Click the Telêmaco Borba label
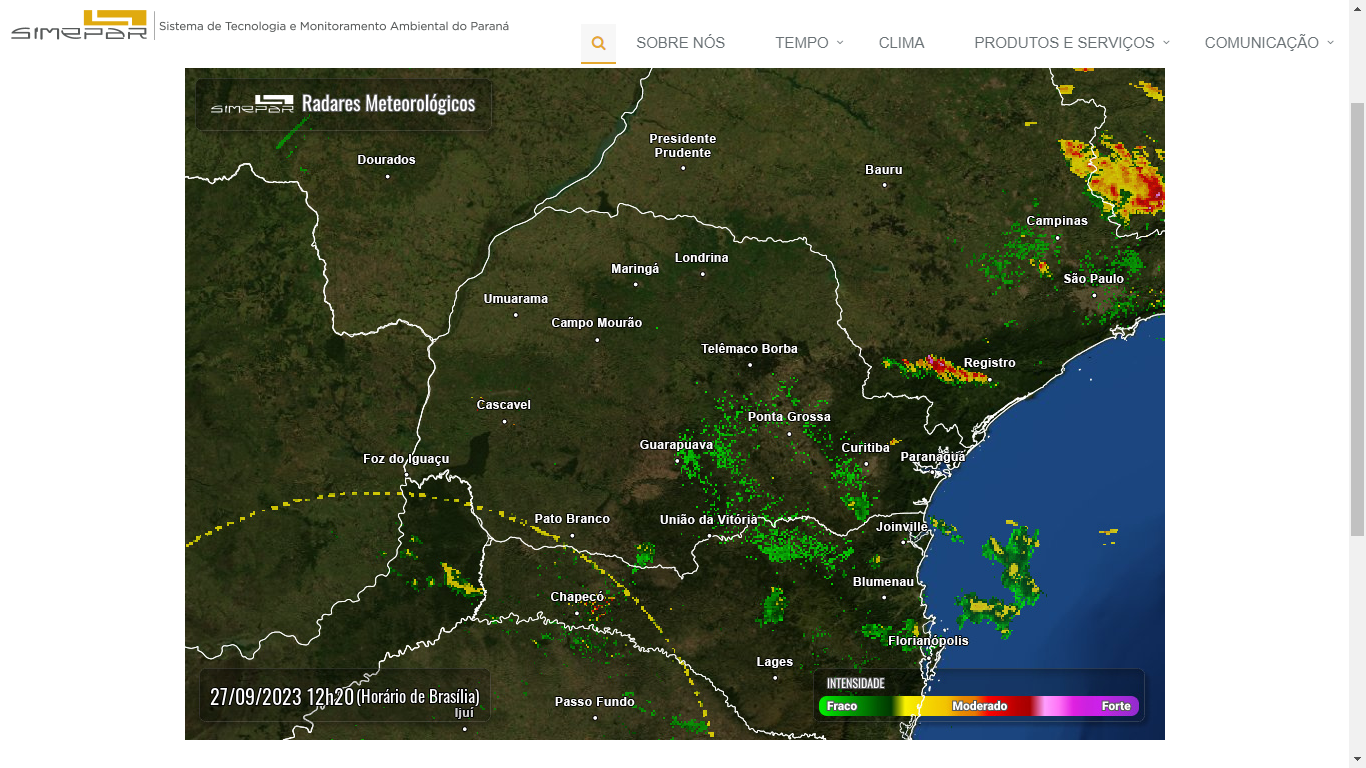 tap(749, 349)
